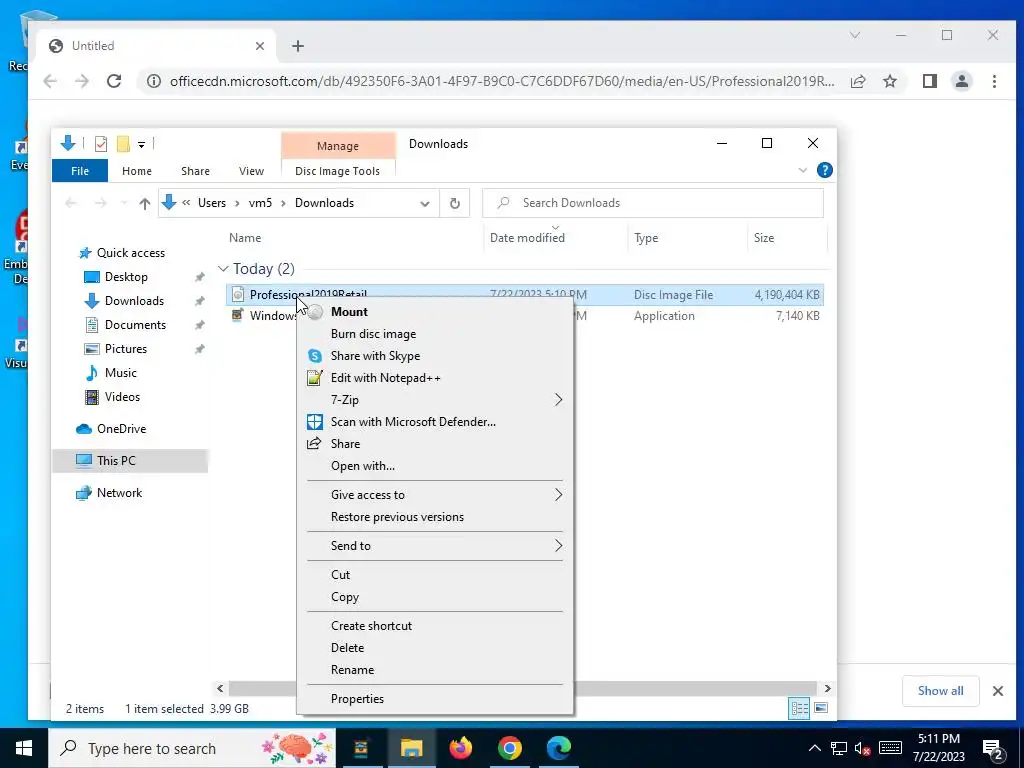This screenshot has height=768, width=1024.
Task: Sort by Date modified column
Action: click(x=528, y=238)
